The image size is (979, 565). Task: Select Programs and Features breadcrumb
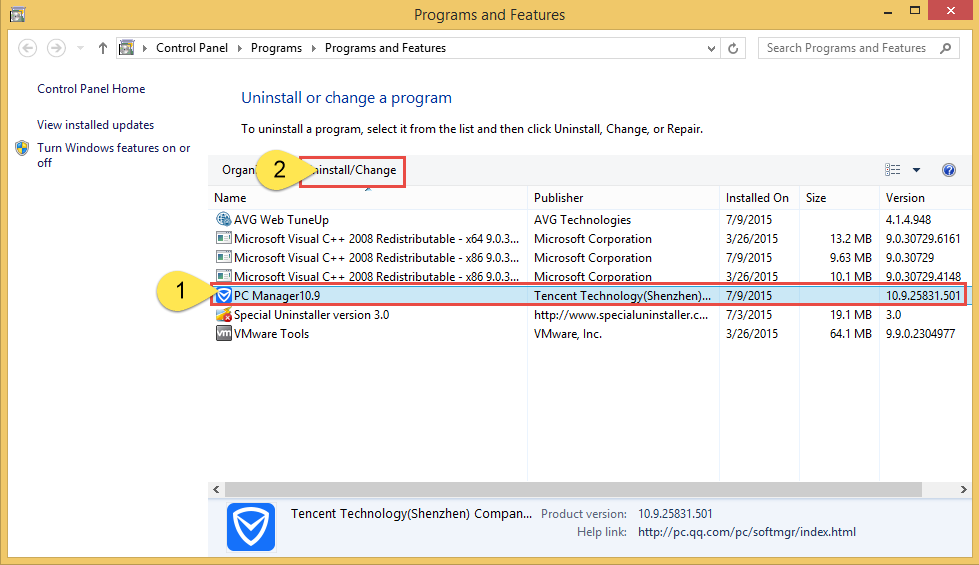[385, 48]
